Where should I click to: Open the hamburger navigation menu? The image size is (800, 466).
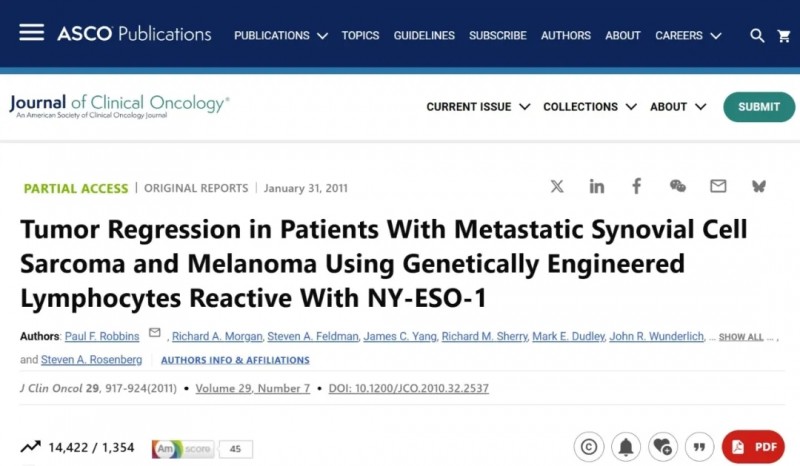tap(31, 33)
